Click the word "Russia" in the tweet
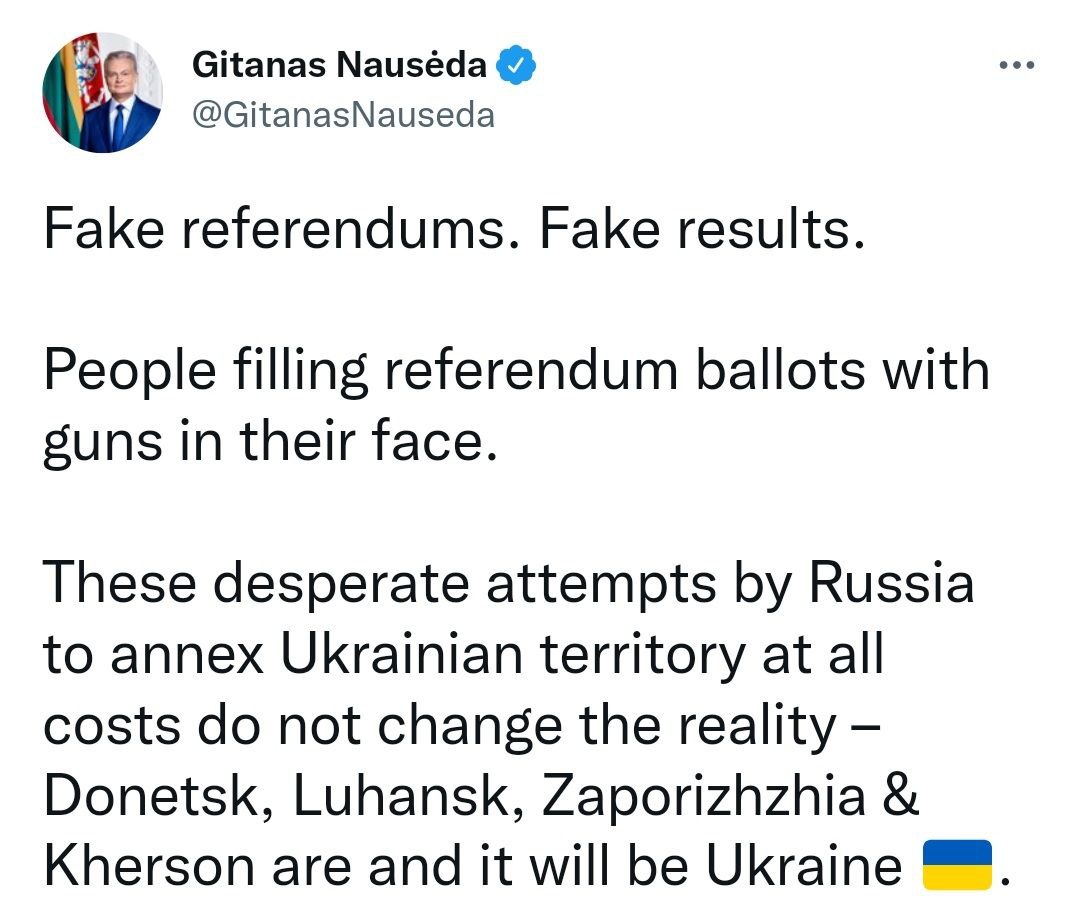The width and height of the screenshot is (1080, 903). point(890,582)
